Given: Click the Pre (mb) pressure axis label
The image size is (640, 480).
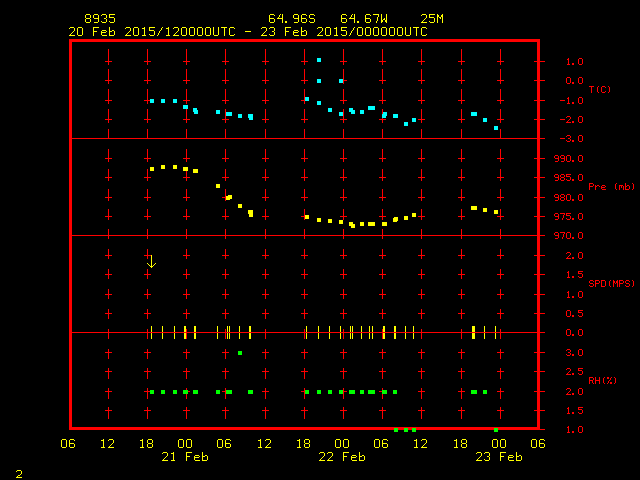Looking at the screenshot, I should coord(611,187).
